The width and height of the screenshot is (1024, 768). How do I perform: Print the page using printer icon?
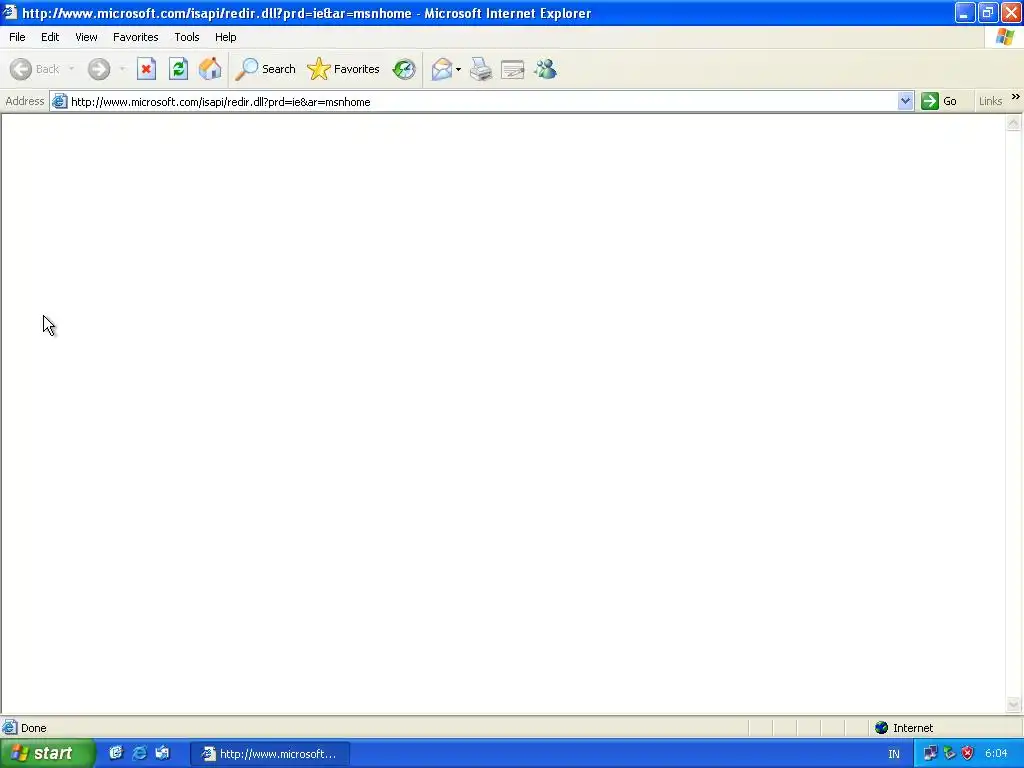pos(481,69)
